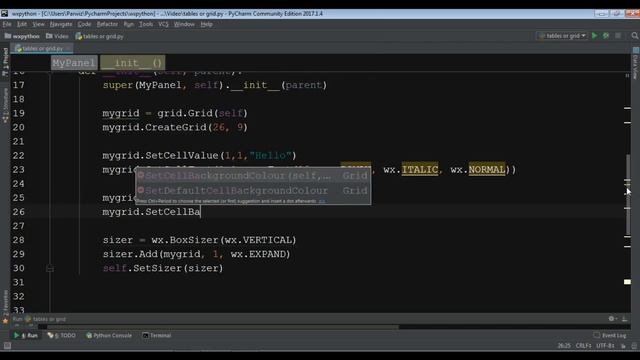Run the tables or grid configuration
Viewport: 640px width, 360px height.
594,36
